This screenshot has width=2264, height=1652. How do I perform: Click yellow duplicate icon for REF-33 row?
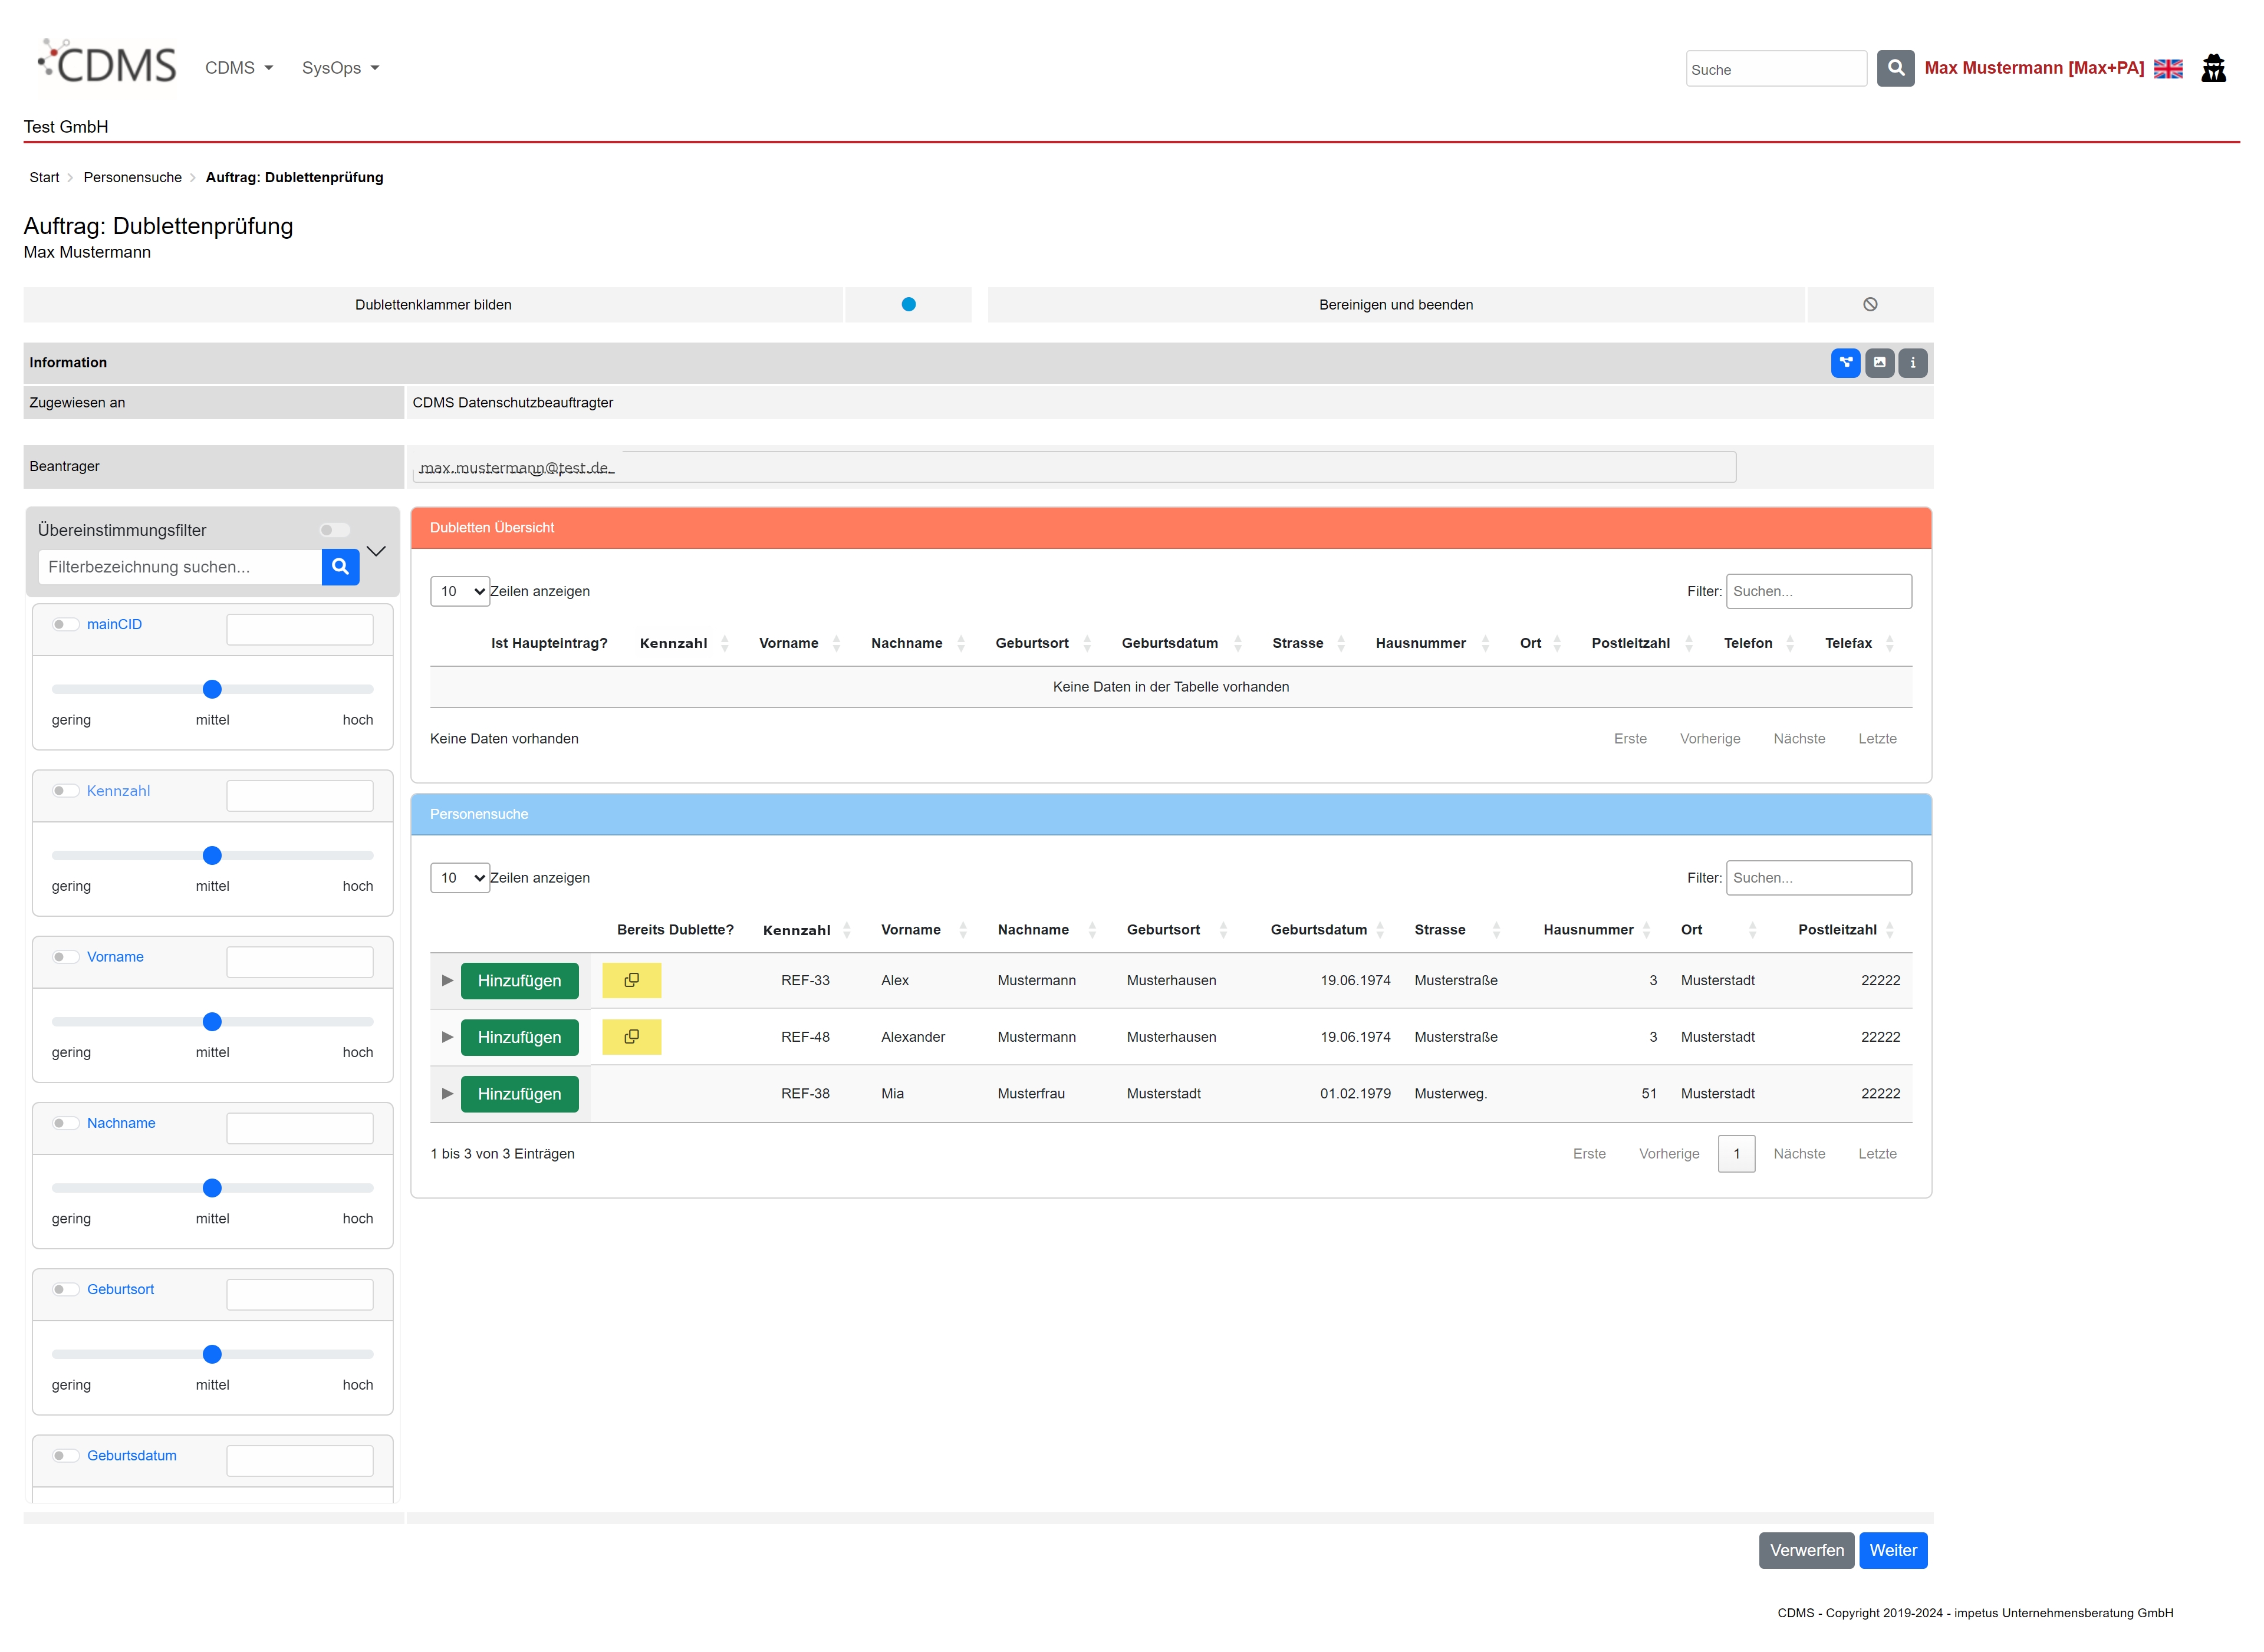[631, 980]
